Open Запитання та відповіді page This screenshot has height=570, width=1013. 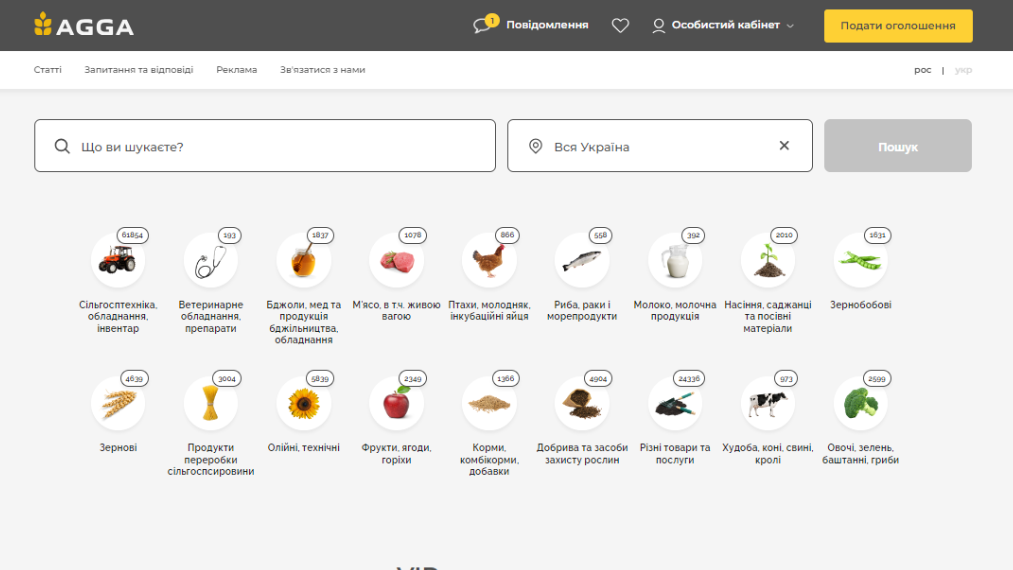tap(139, 70)
